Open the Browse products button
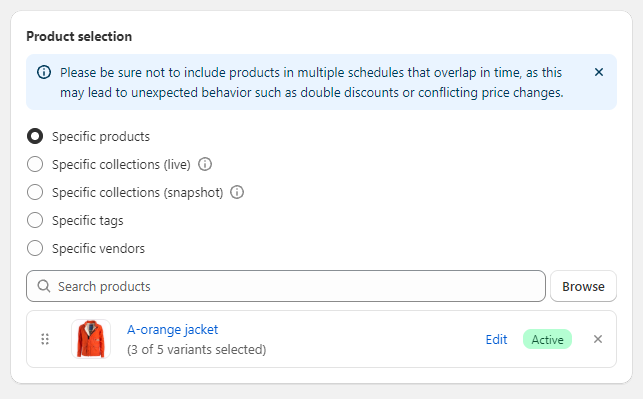This screenshot has width=643, height=399. 583,286
